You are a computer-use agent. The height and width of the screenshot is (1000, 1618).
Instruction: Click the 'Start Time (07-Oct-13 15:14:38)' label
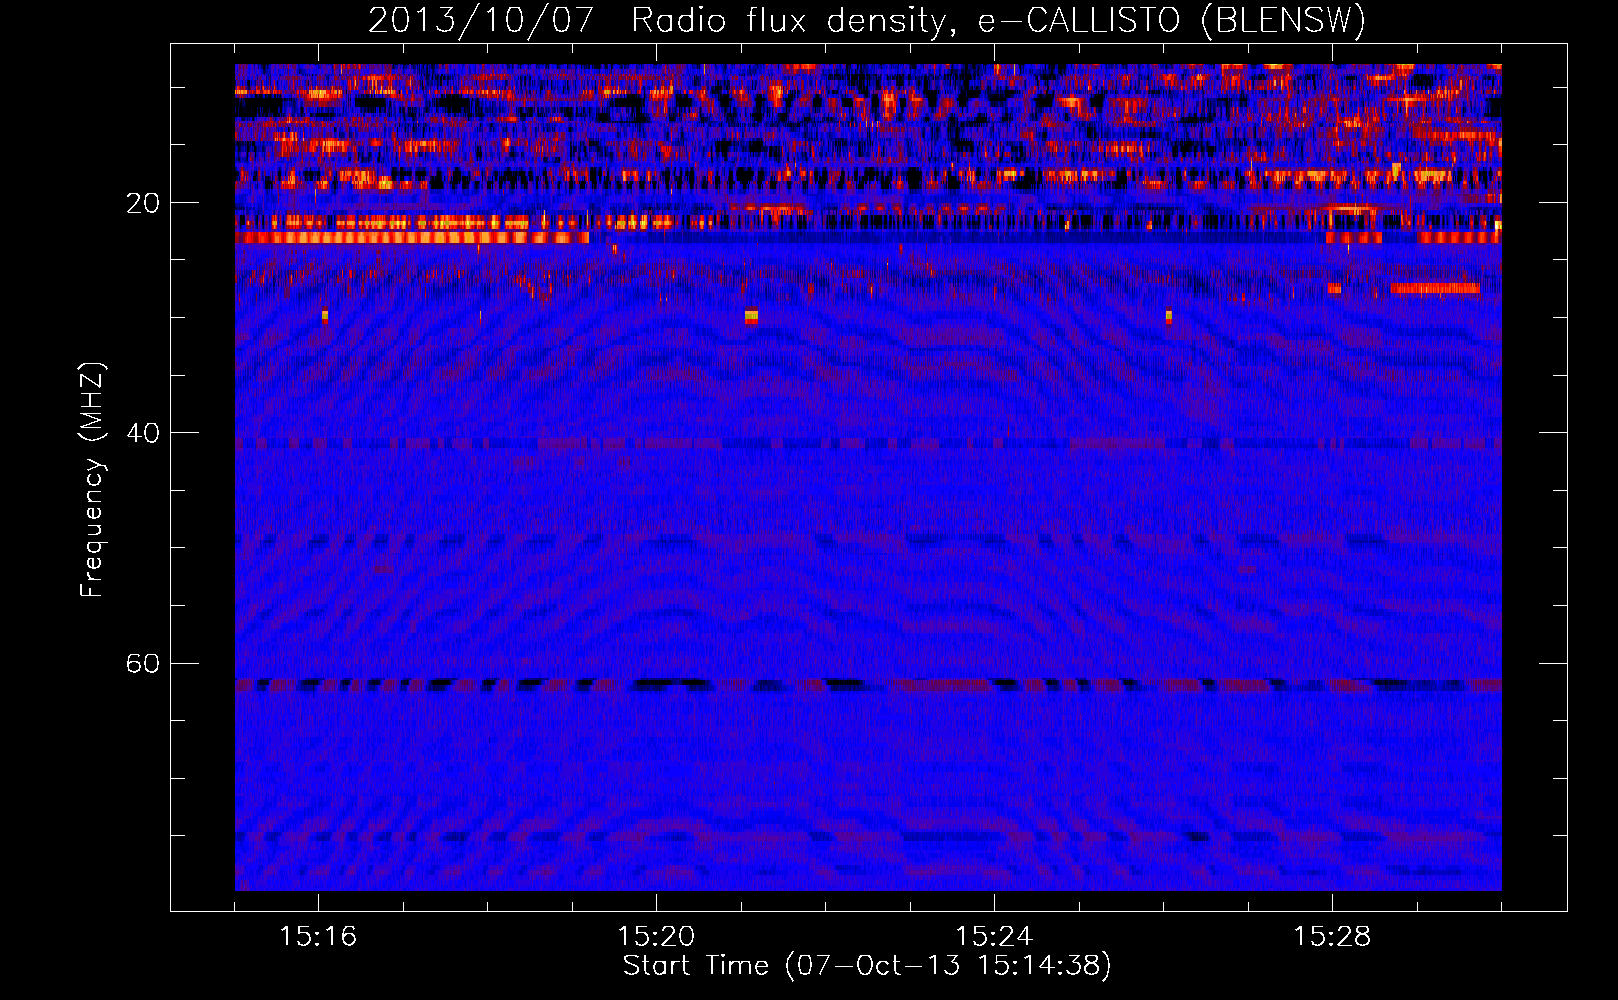(867, 966)
